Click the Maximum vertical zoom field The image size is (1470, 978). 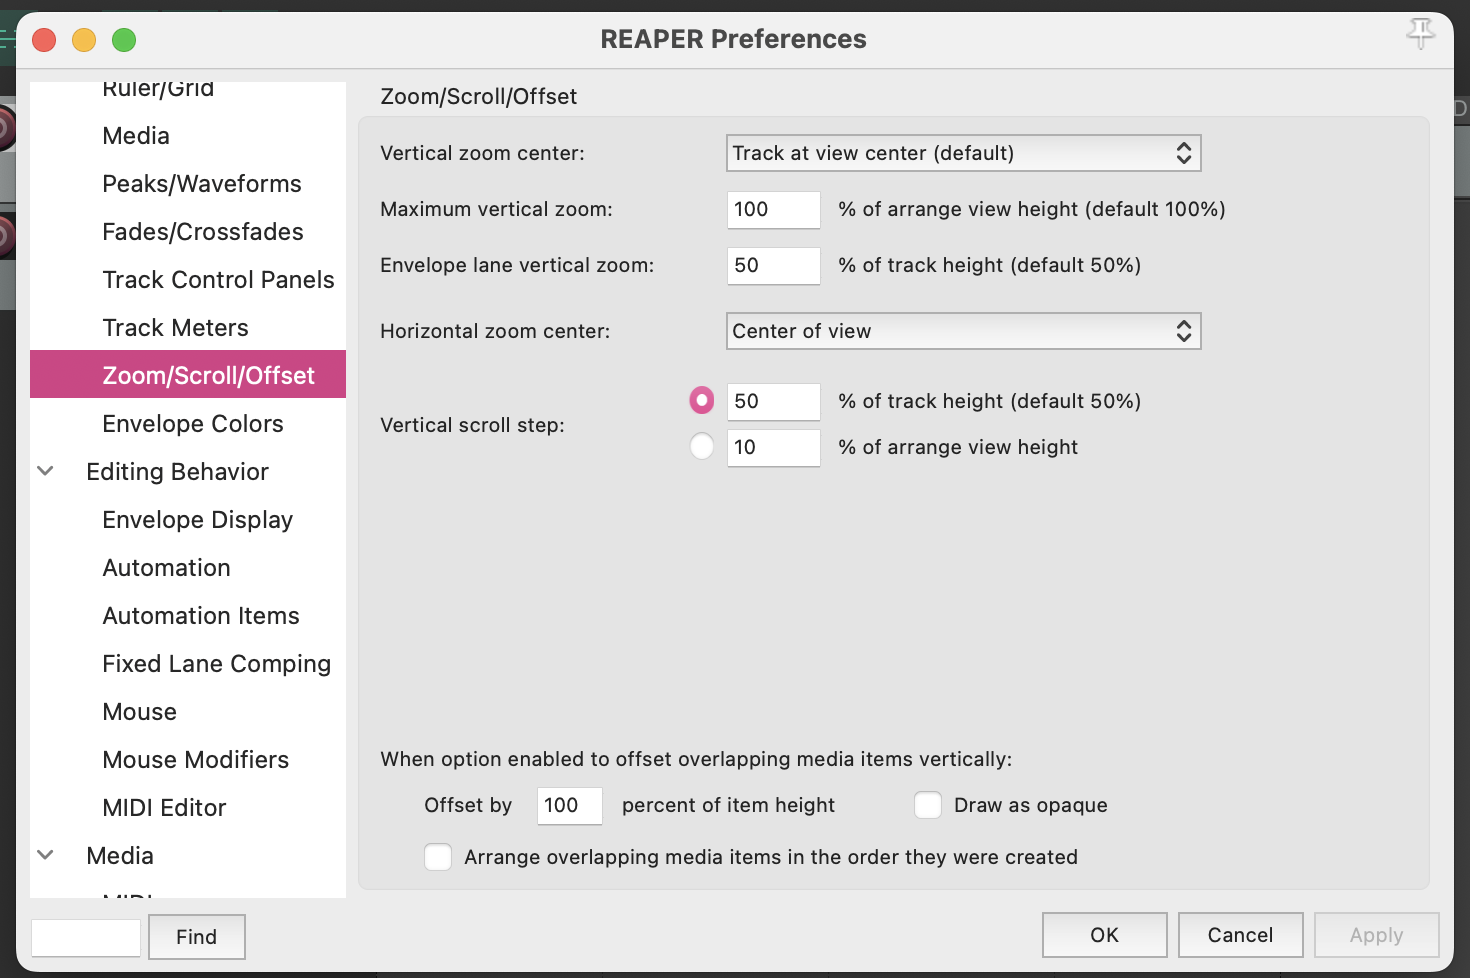tap(773, 209)
